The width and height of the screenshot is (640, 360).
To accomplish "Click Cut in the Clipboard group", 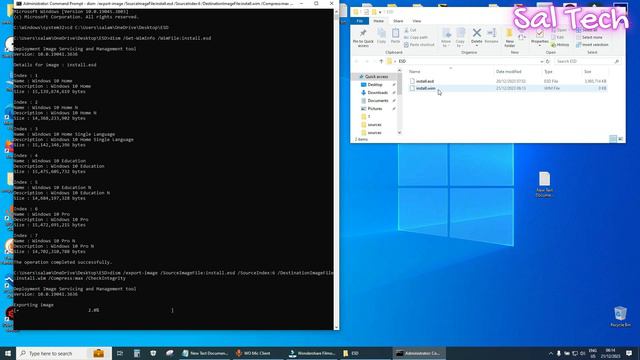I will pyautogui.click(x=410, y=30).
